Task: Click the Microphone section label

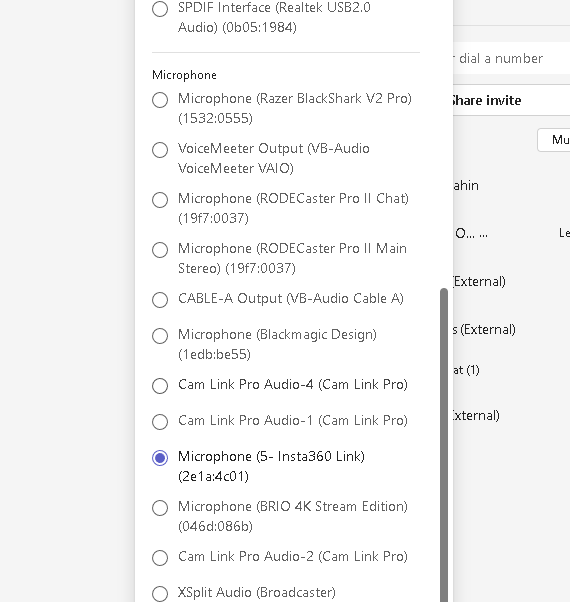Action: point(184,75)
